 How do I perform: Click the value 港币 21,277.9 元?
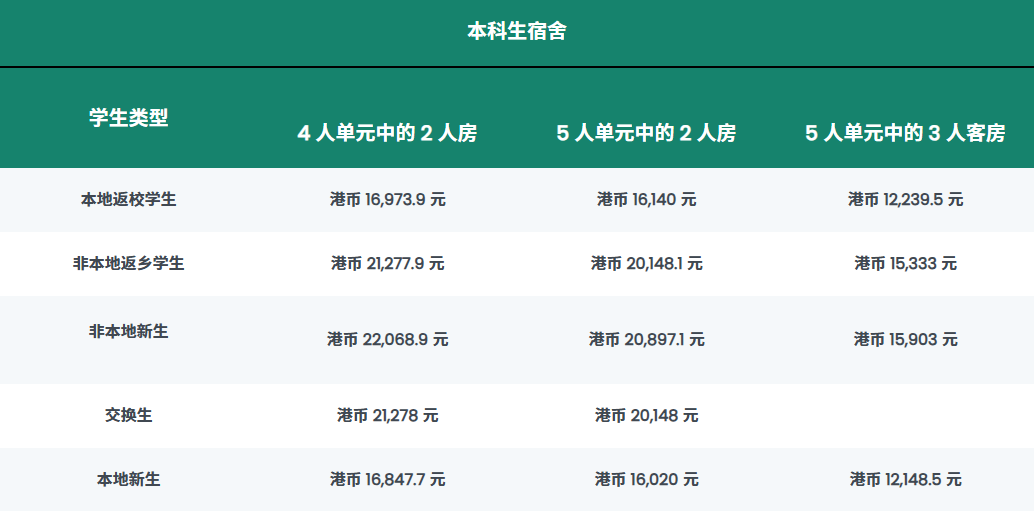pyautogui.click(x=388, y=263)
